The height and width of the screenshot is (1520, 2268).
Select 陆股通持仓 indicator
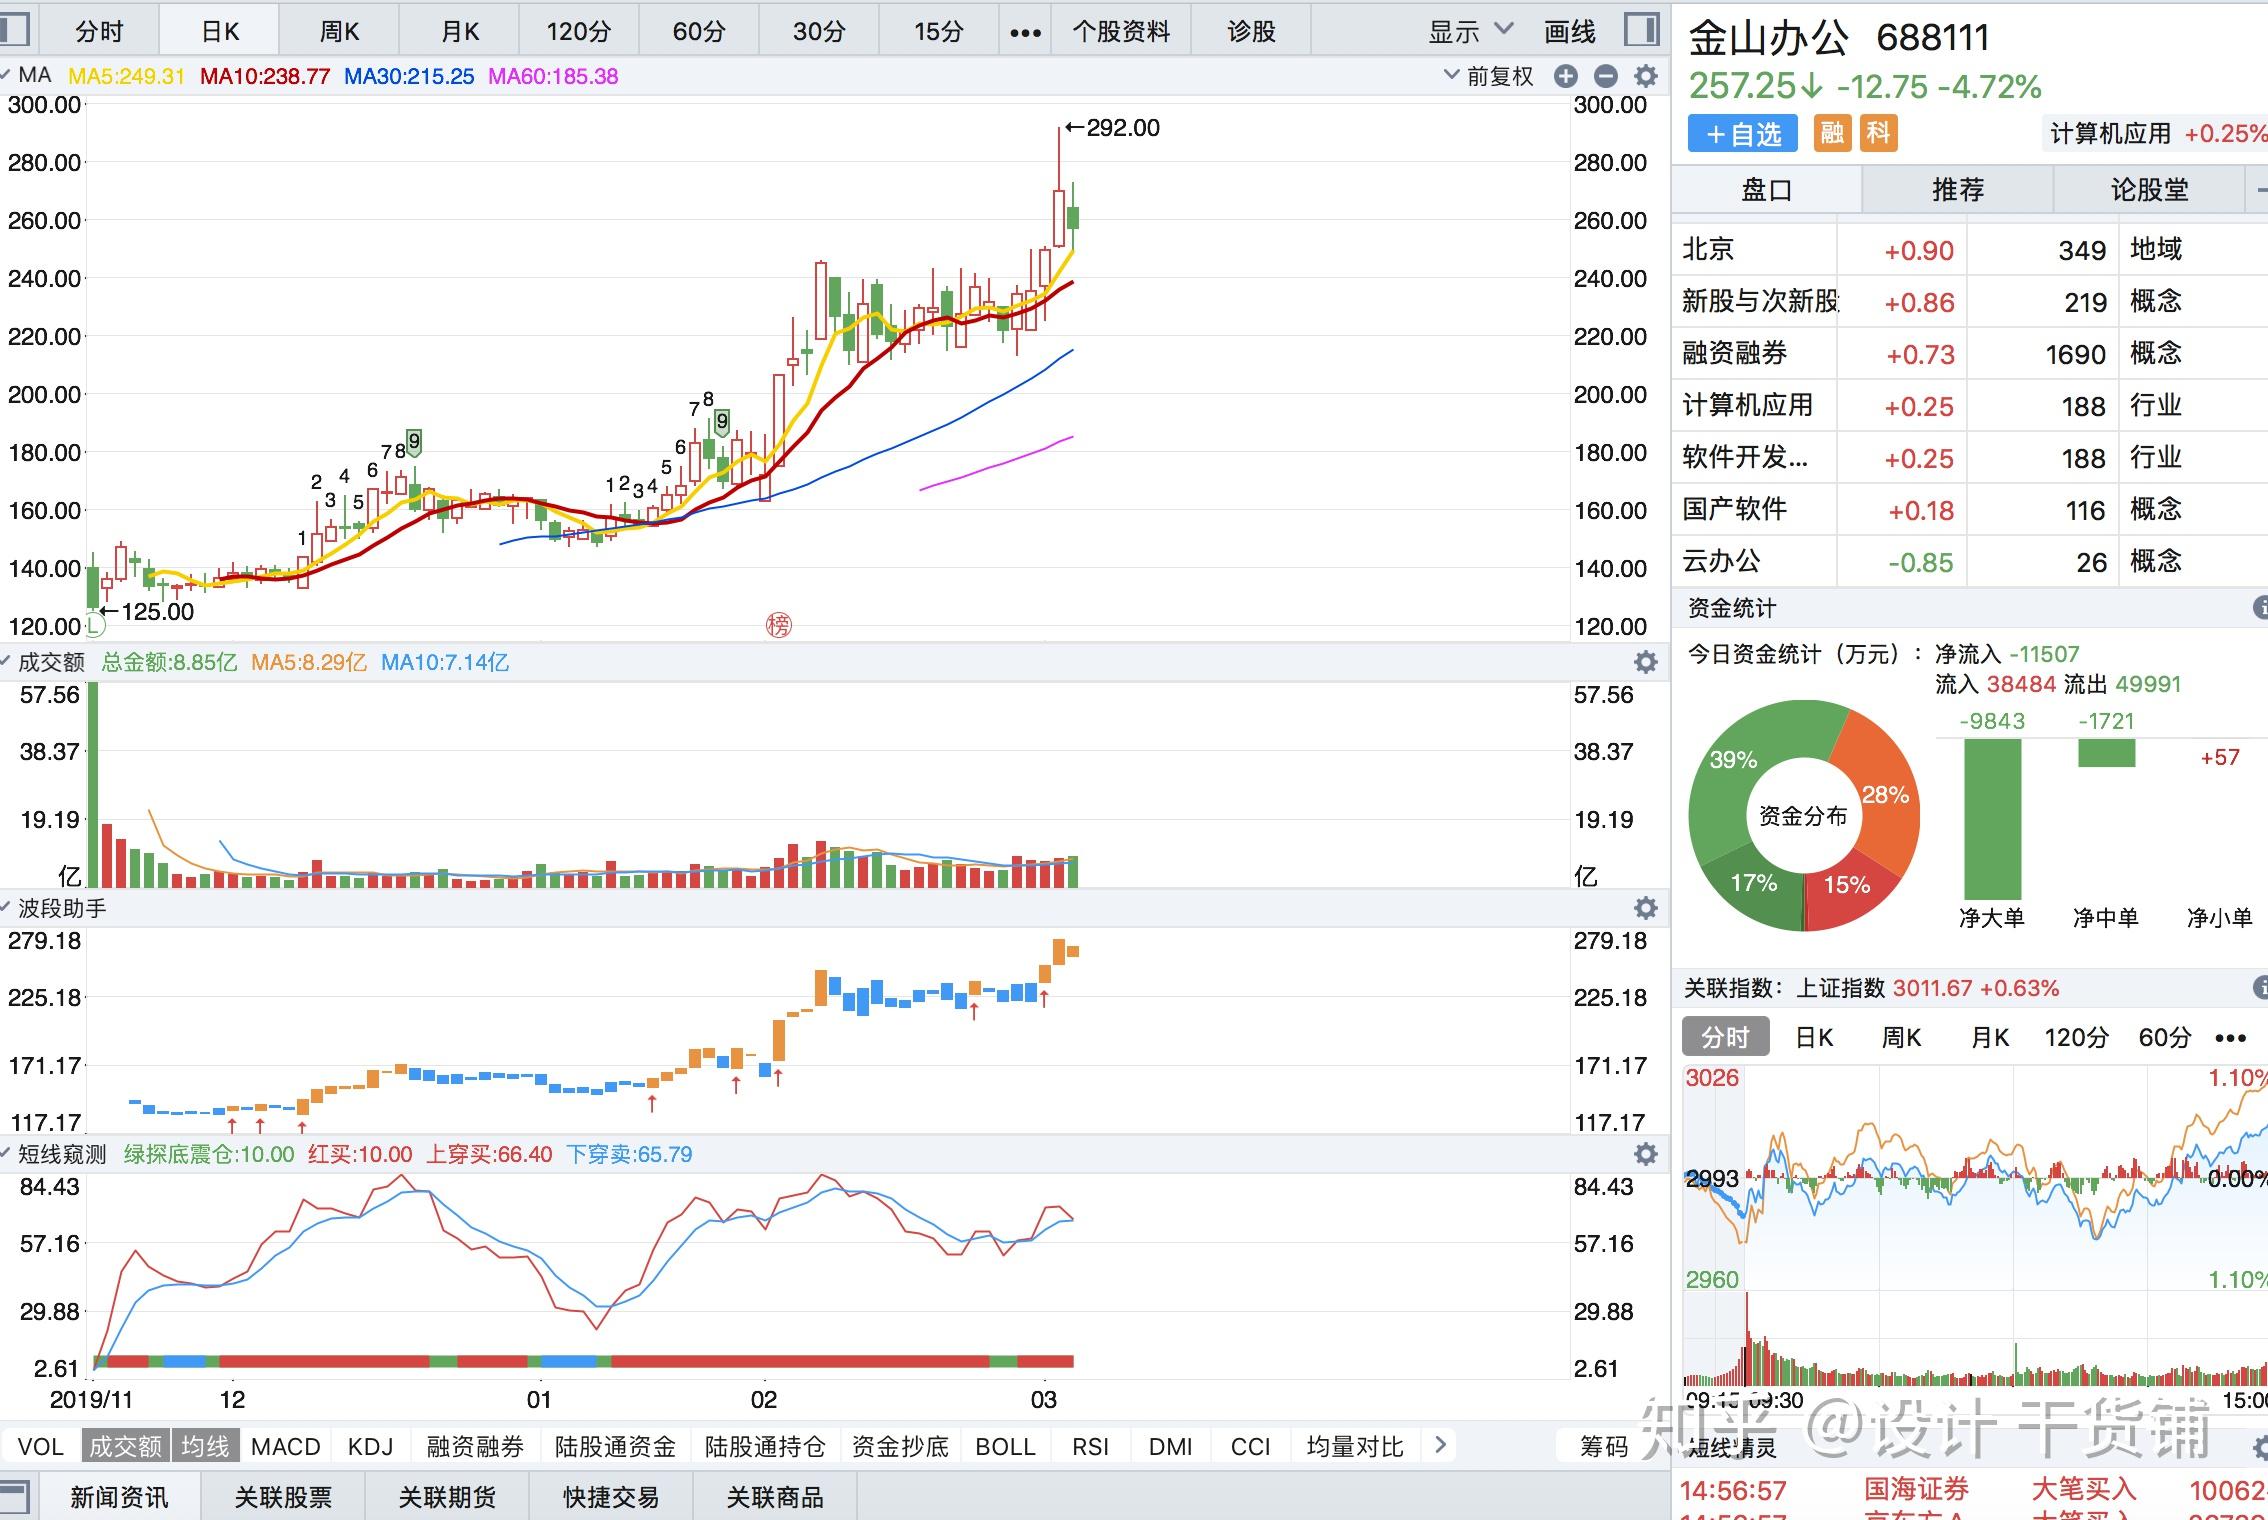[x=765, y=1446]
